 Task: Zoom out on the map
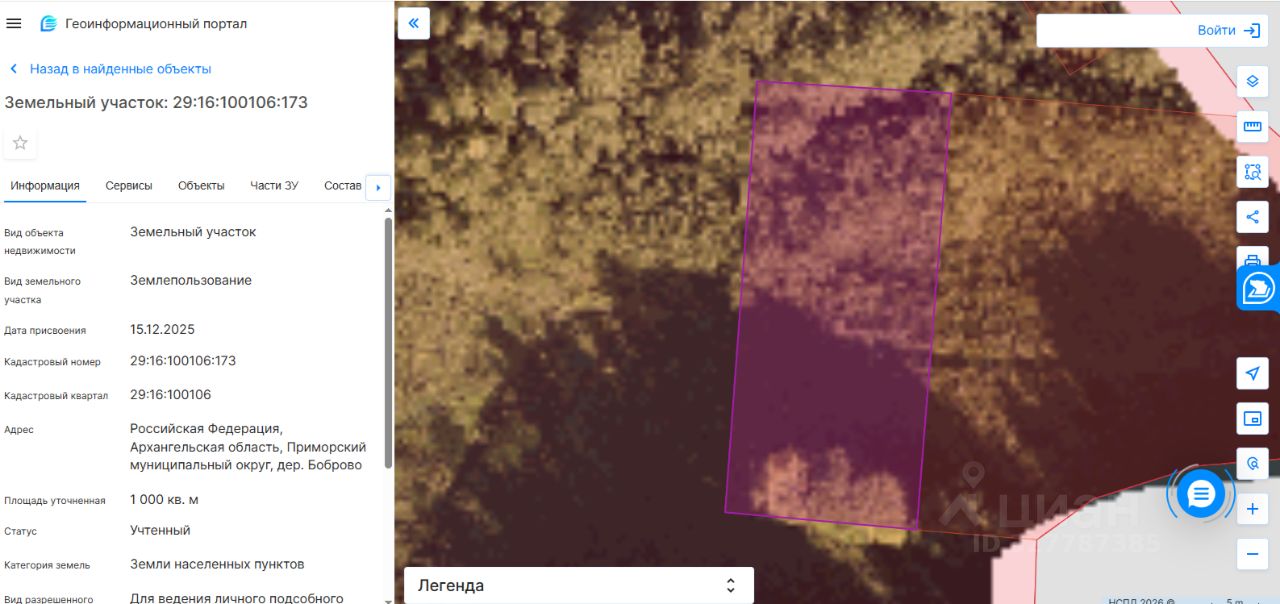(x=1252, y=553)
